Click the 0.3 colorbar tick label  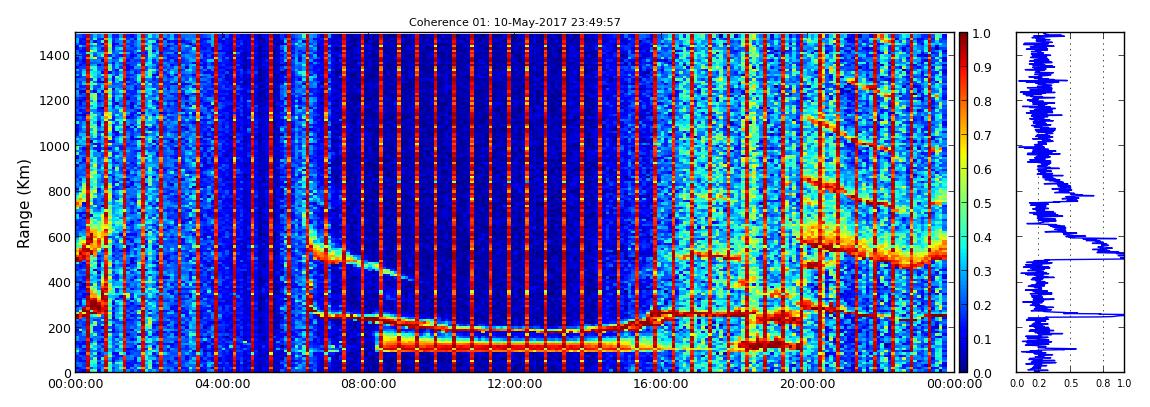[x=981, y=271]
